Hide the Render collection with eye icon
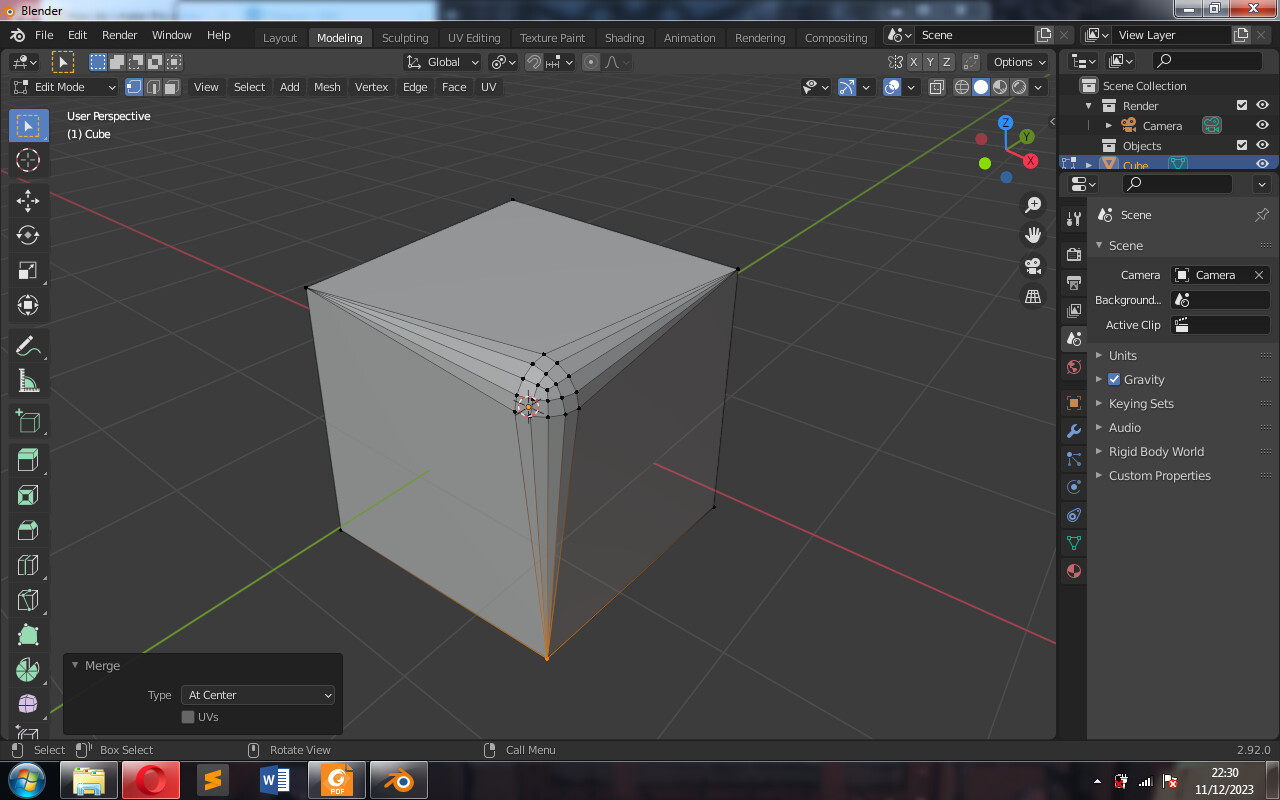 point(1263,105)
